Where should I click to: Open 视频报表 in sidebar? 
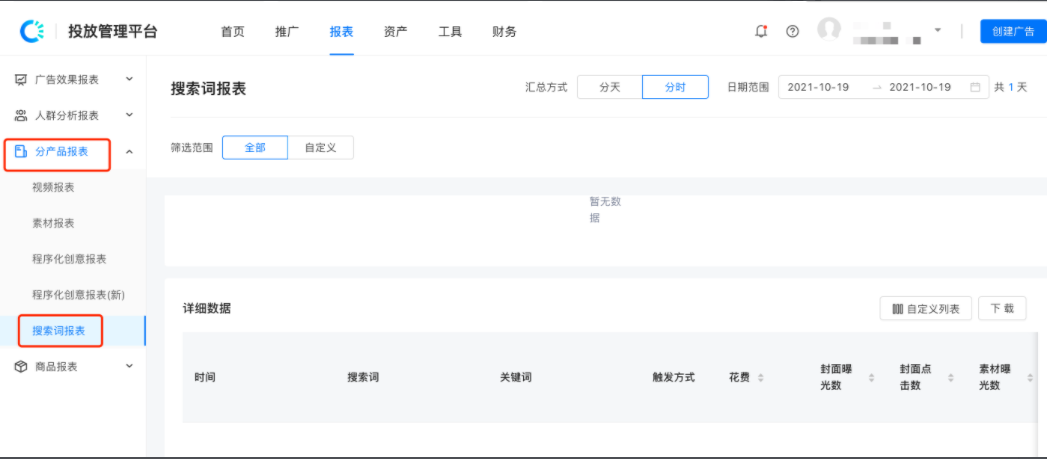tap(53, 188)
